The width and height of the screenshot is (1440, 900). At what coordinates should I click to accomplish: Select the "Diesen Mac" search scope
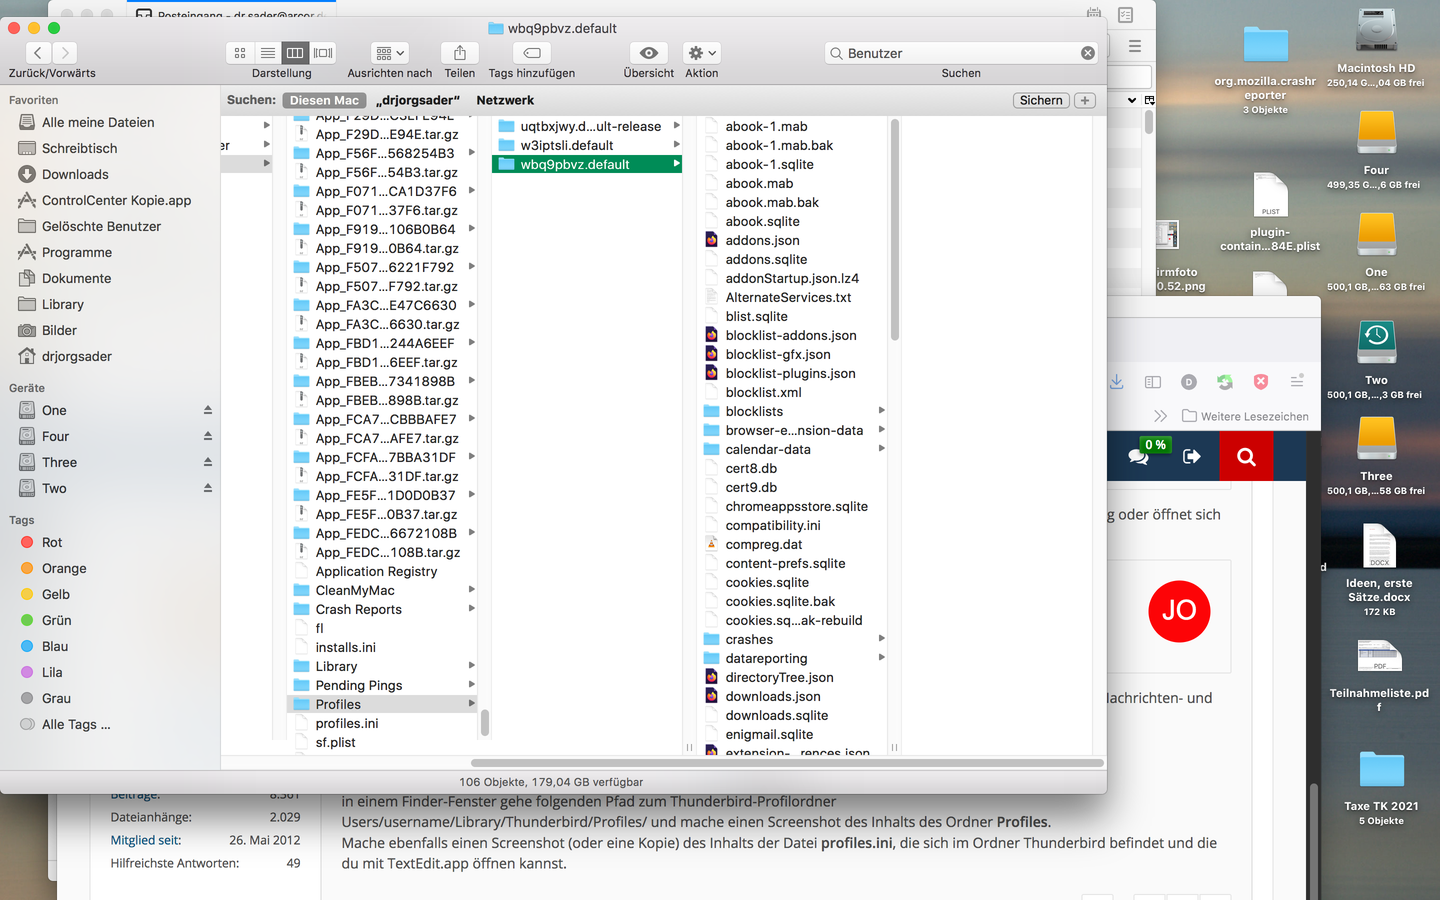tap(324, 100)
